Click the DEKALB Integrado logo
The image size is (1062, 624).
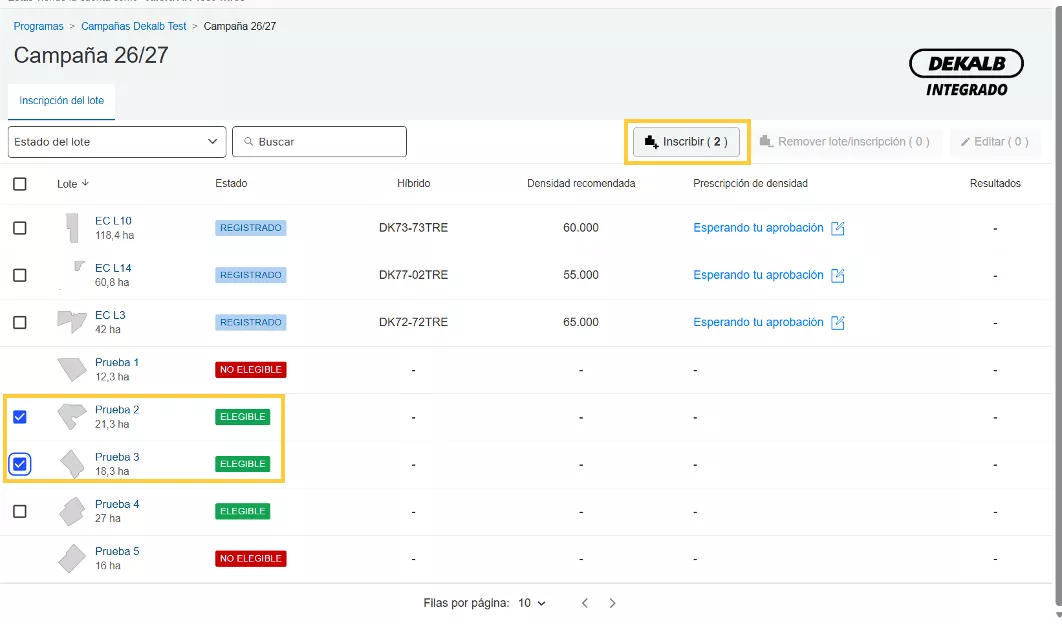pos(966,74)
